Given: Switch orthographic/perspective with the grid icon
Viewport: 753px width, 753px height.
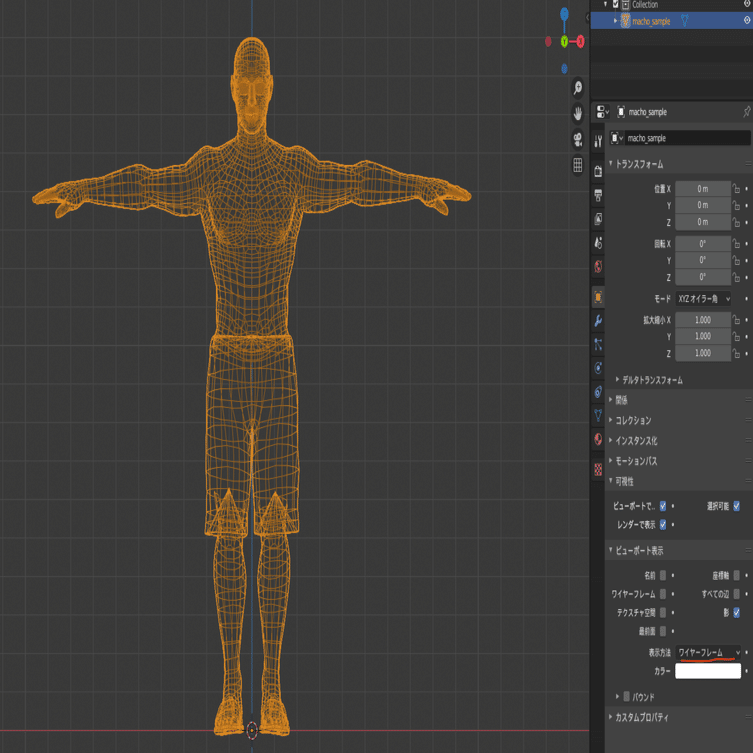Looking at the screenshot, I should [578, 166].
